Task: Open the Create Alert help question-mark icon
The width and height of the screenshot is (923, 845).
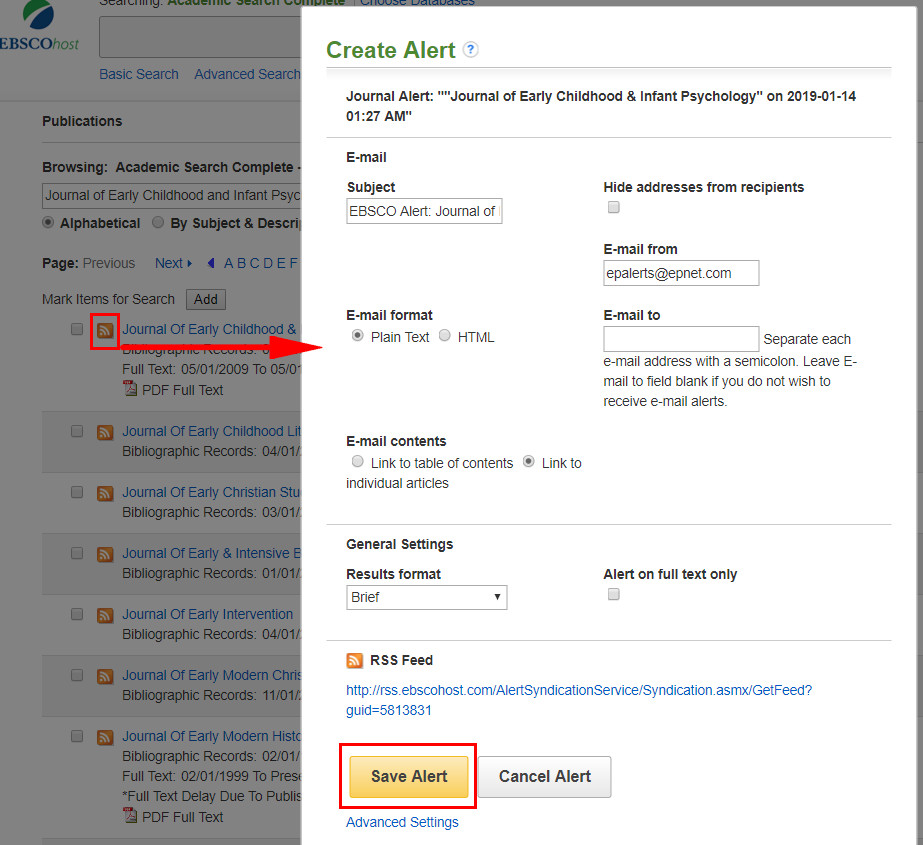Action: point(470,50)
